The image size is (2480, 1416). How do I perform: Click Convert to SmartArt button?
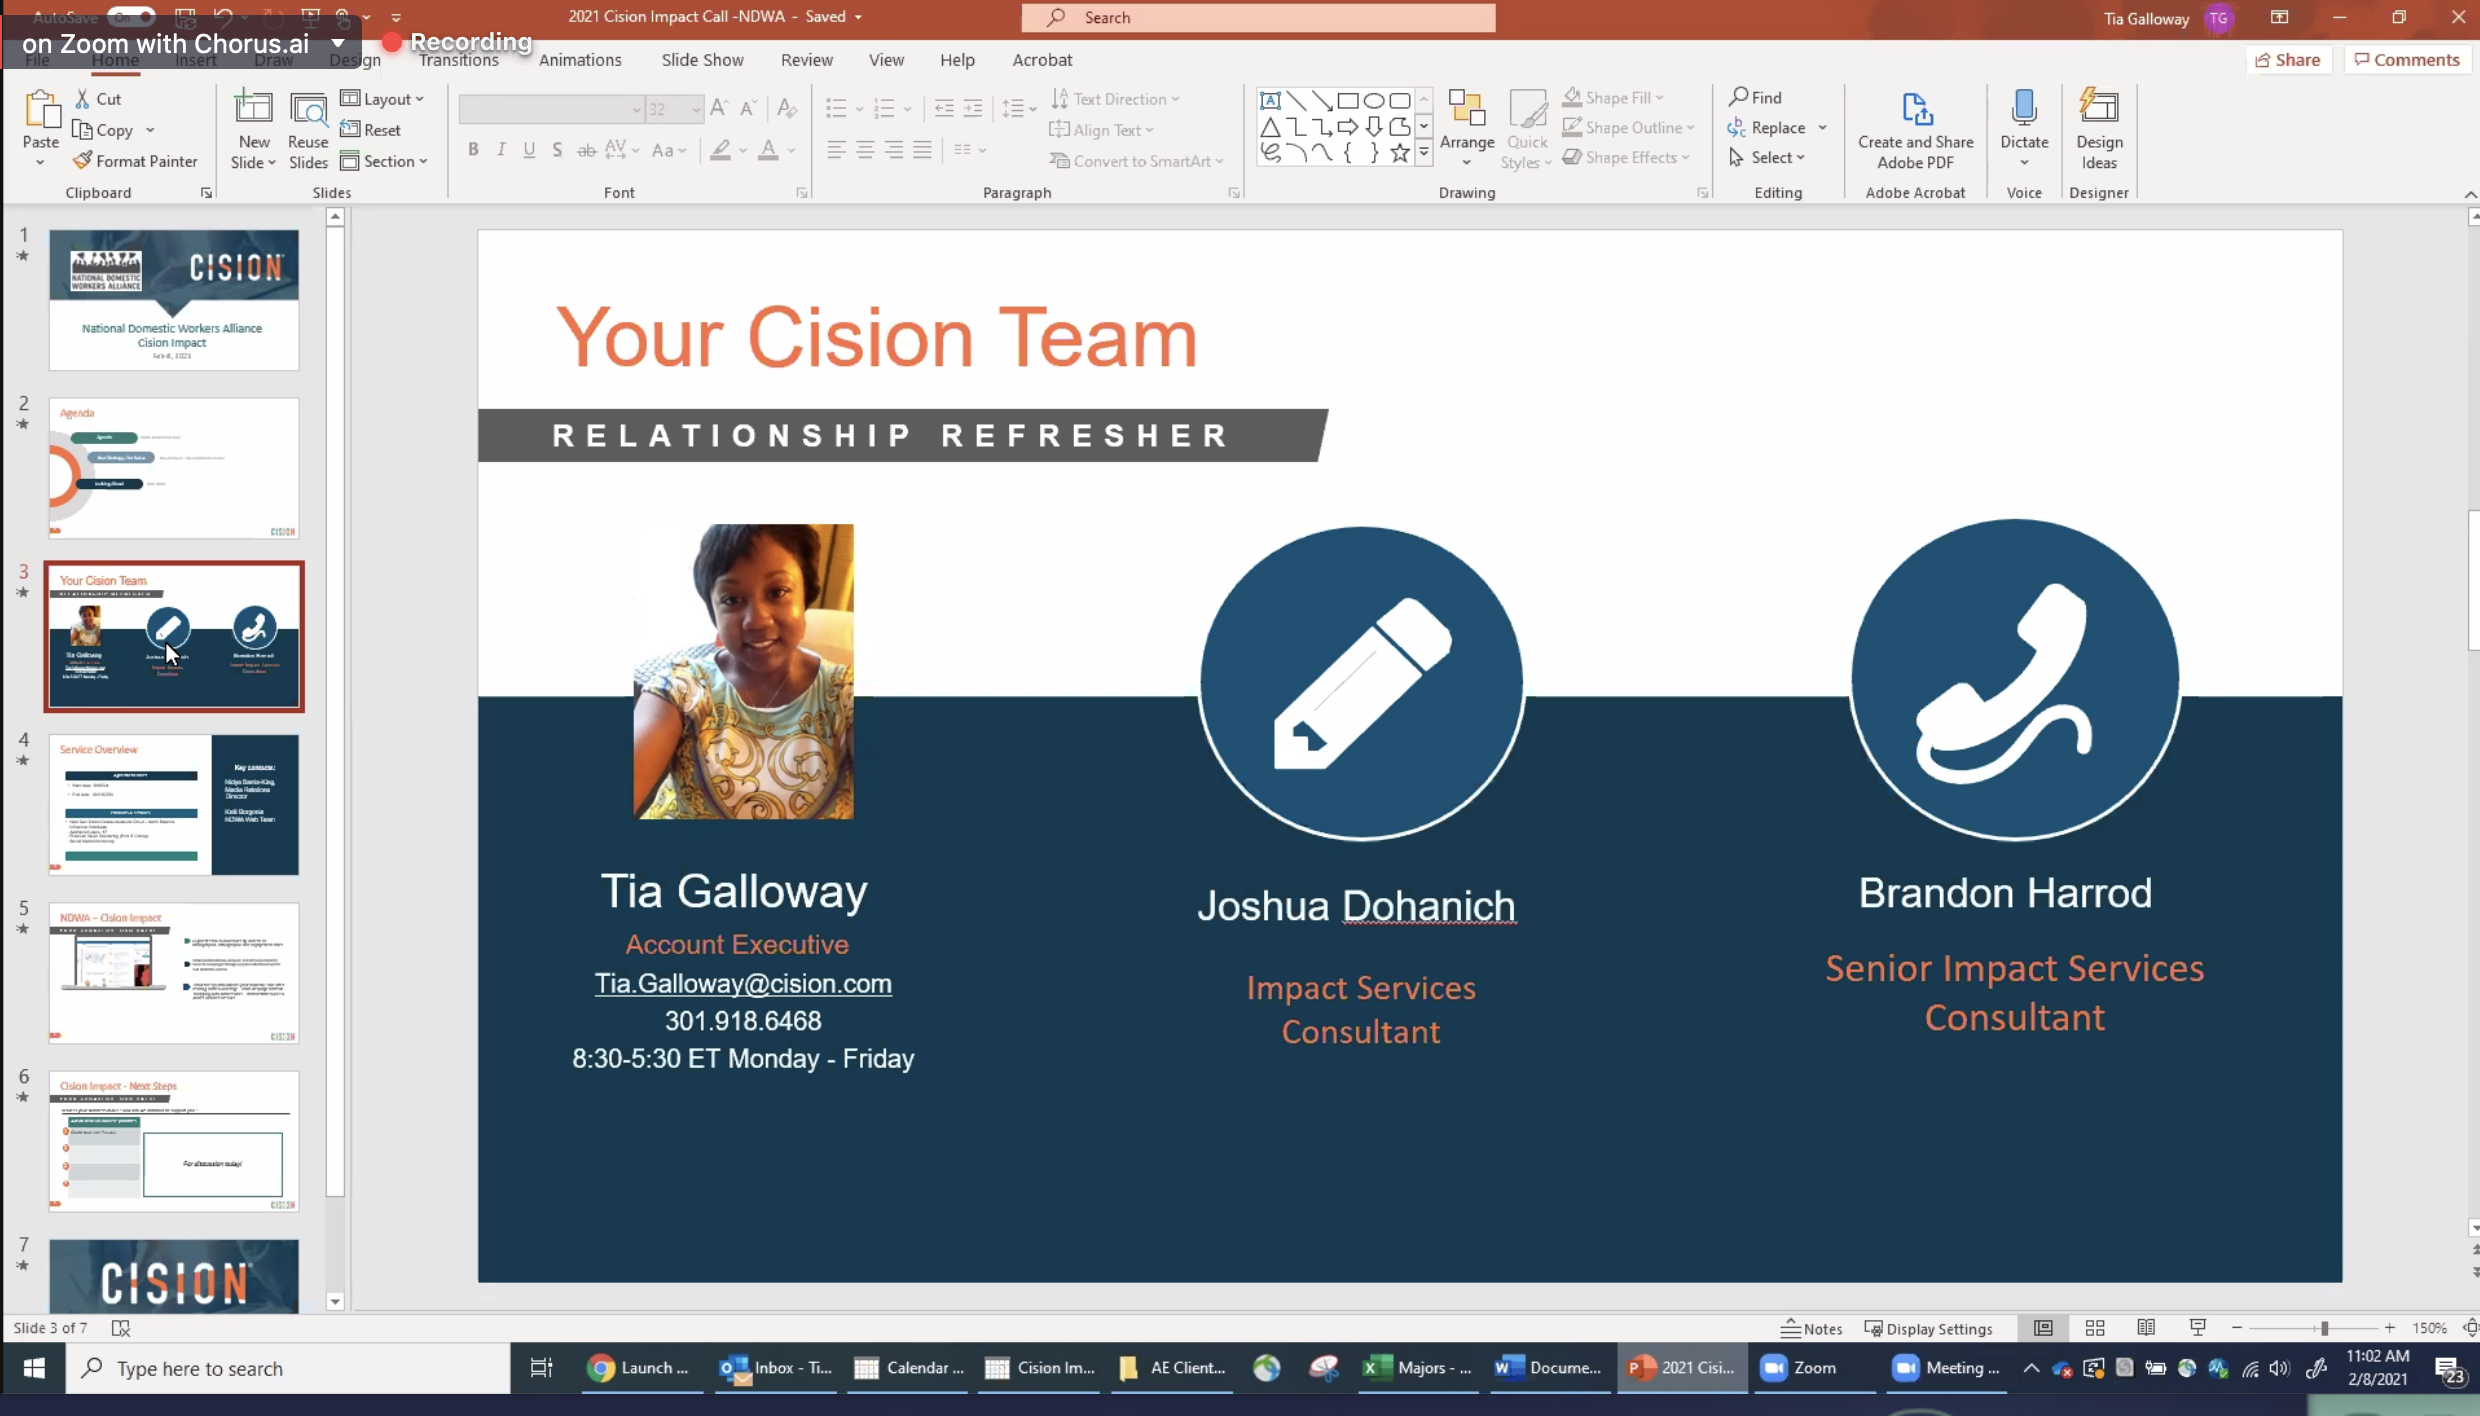pyautogui.click(x=1136, y=161)
